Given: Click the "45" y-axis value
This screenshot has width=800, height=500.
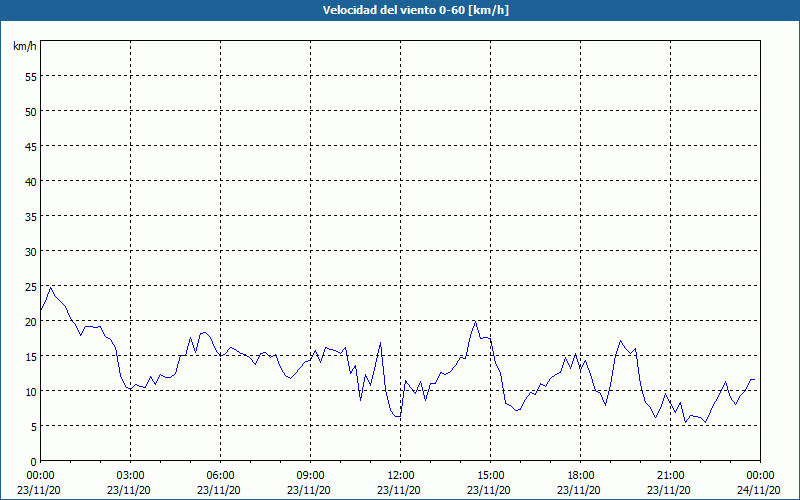Looking at the screenshot, I should 31,146.
